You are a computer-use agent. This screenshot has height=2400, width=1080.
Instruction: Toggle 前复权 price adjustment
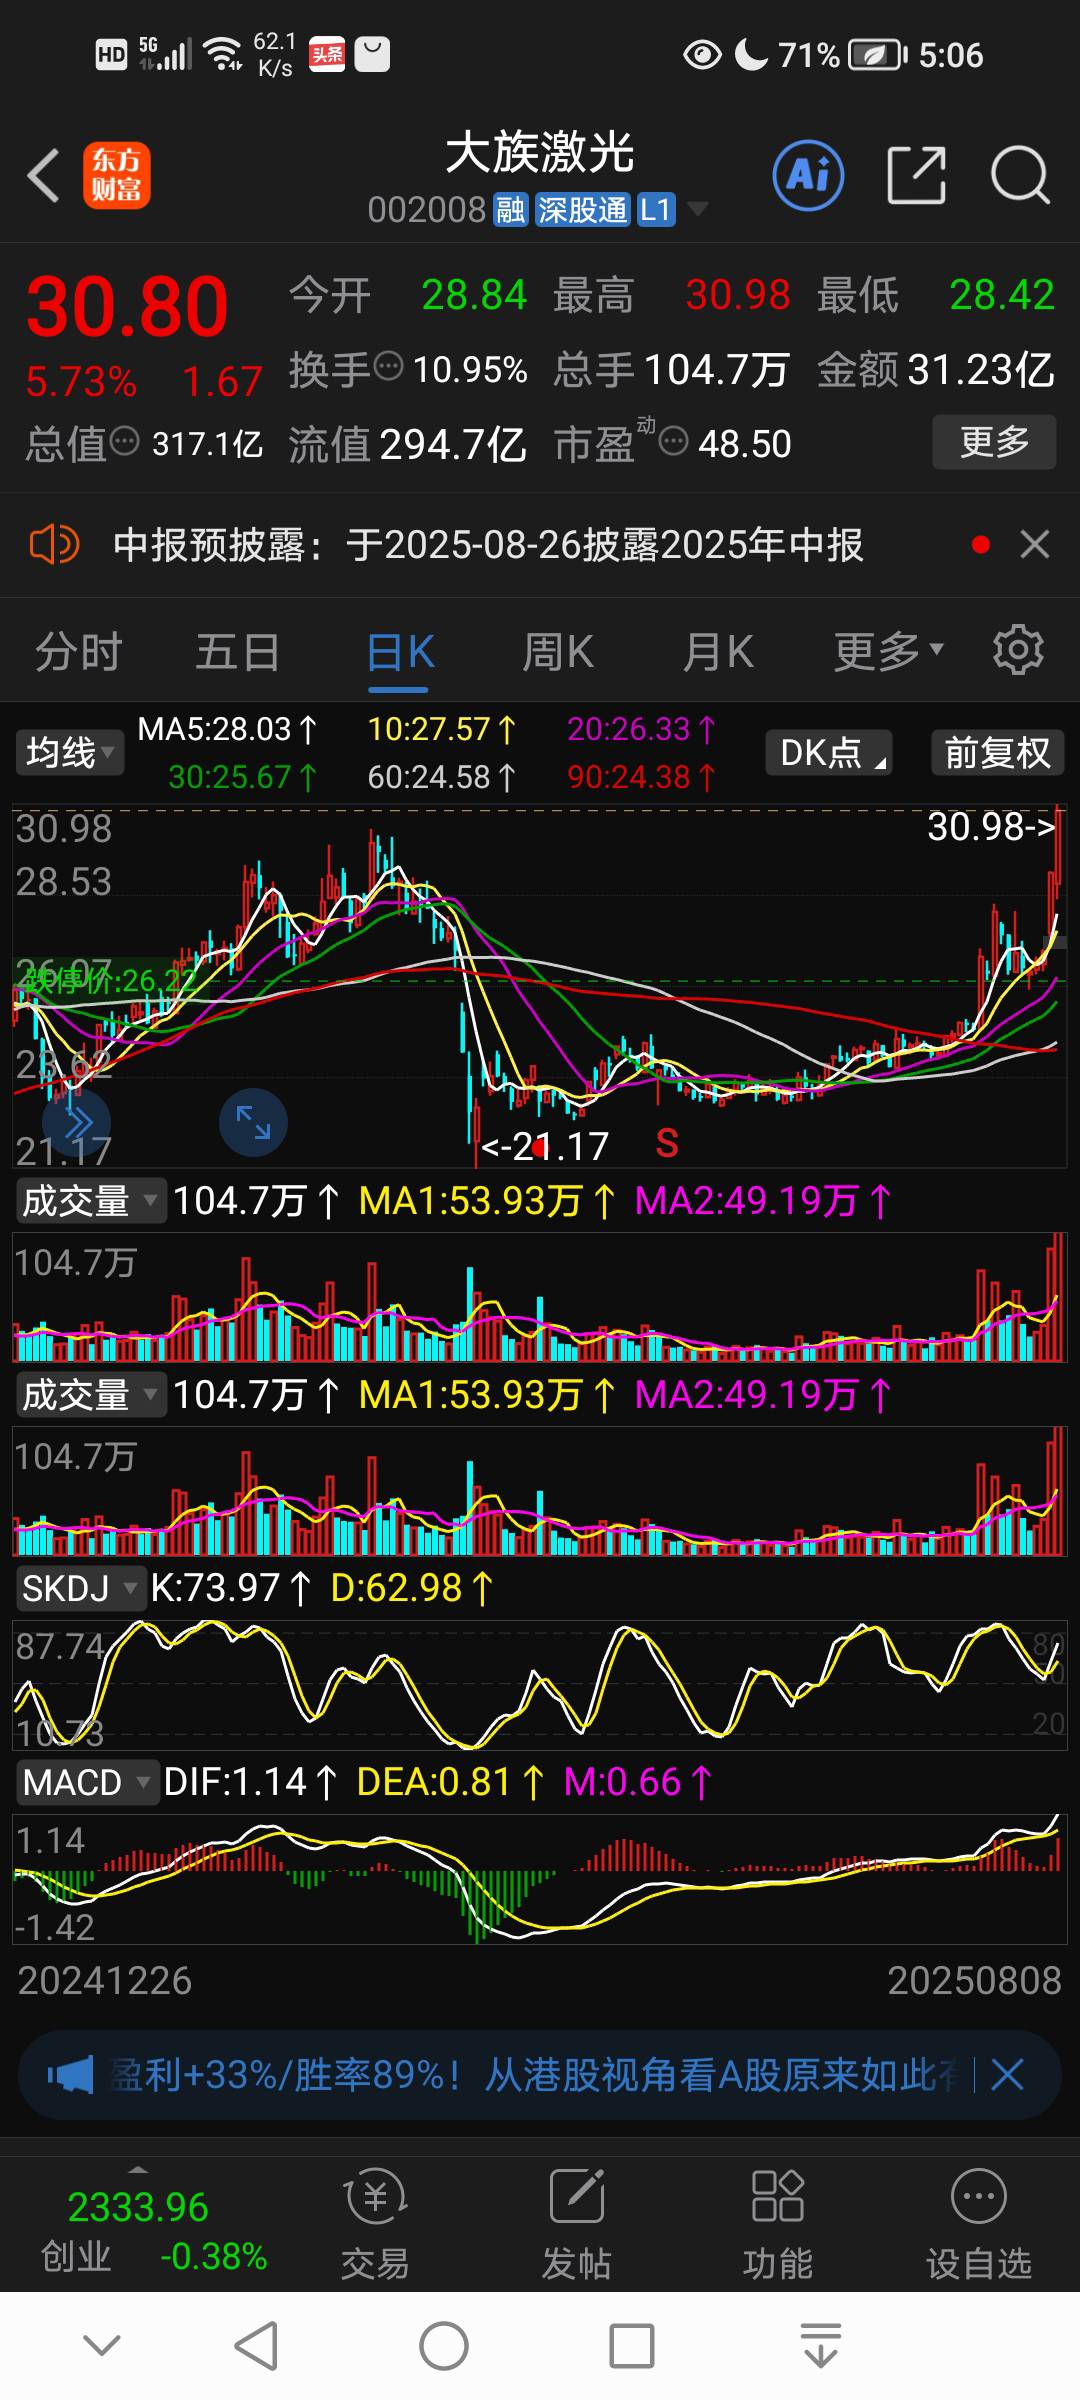(997, 752)
